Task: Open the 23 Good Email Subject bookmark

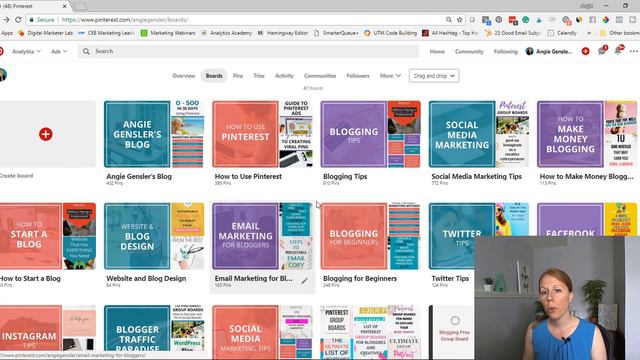Action: pyautogui.click(x=513, y=33)
